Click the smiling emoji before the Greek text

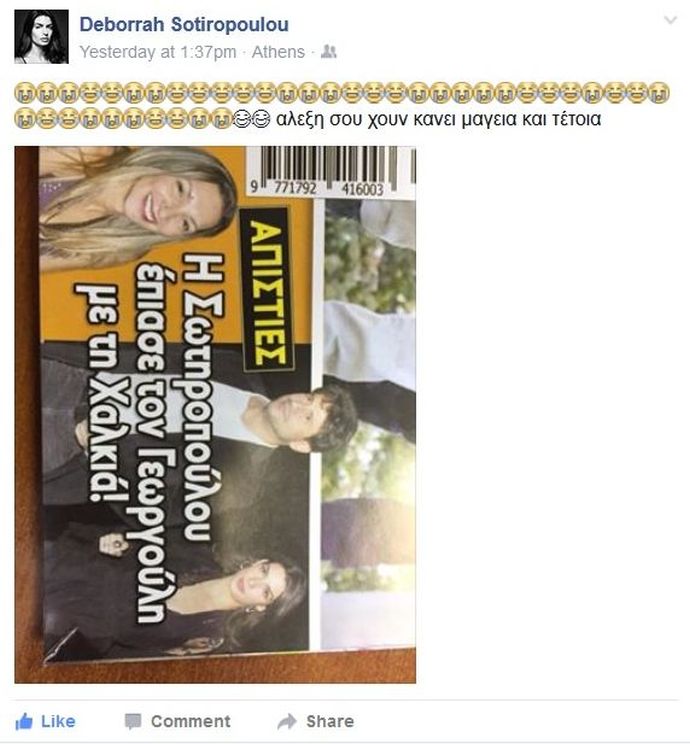[261, 119]
